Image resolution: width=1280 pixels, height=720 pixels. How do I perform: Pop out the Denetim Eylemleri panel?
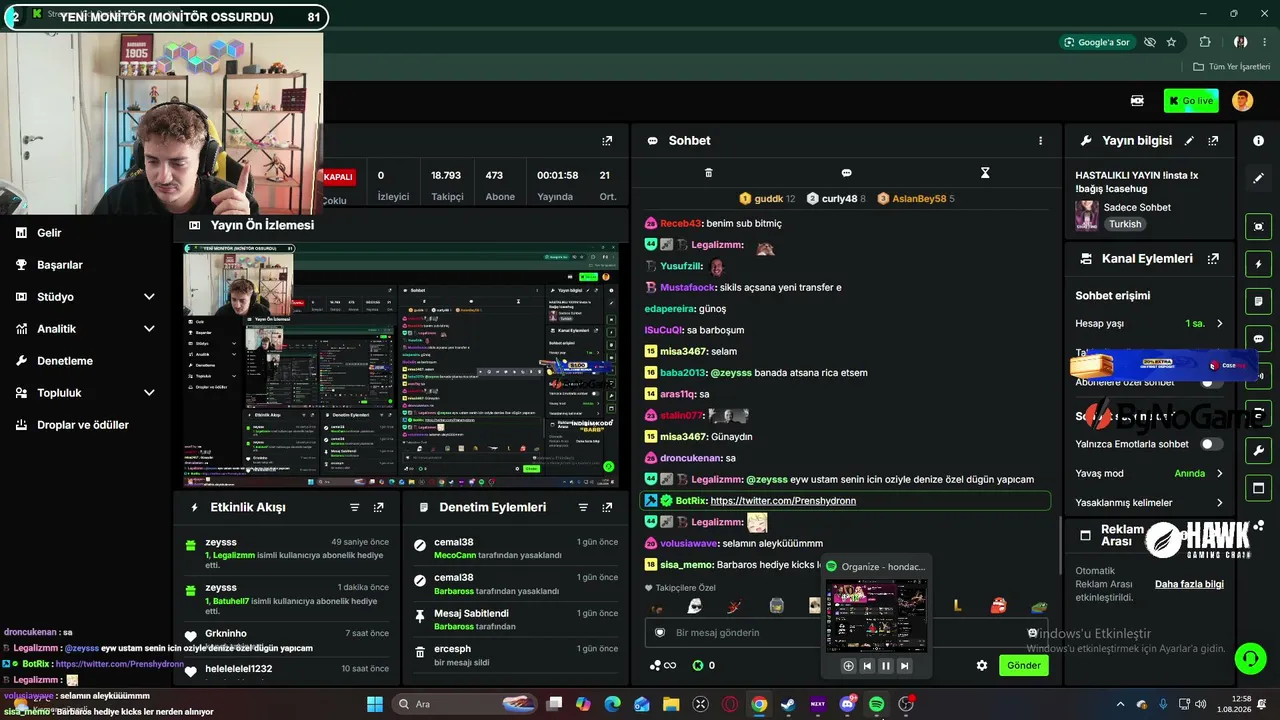pyautogui.click(x=607, y=508)
